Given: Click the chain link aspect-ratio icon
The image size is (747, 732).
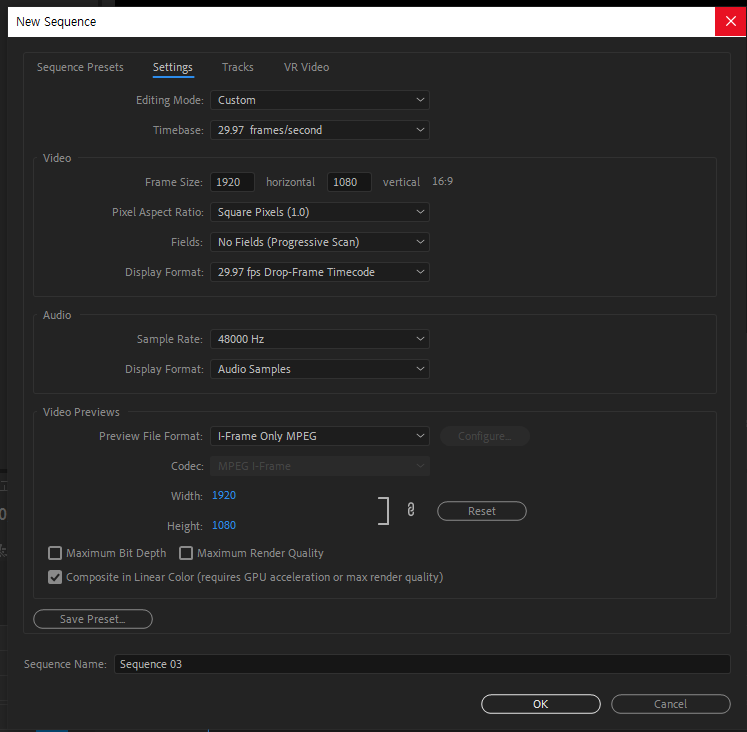Looking at the screenshot, I should pyautogui.click(x=411, y=510).
